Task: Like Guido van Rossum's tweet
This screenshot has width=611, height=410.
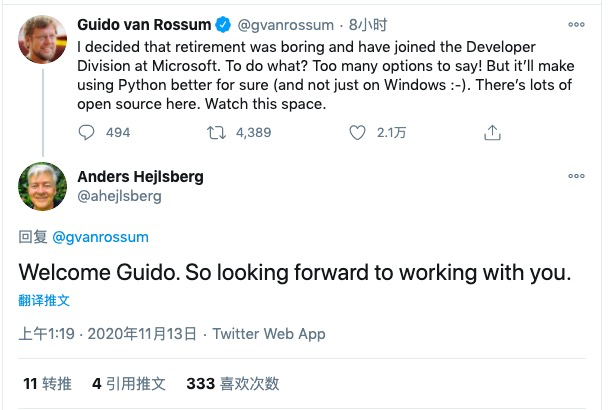Action: 357,132
